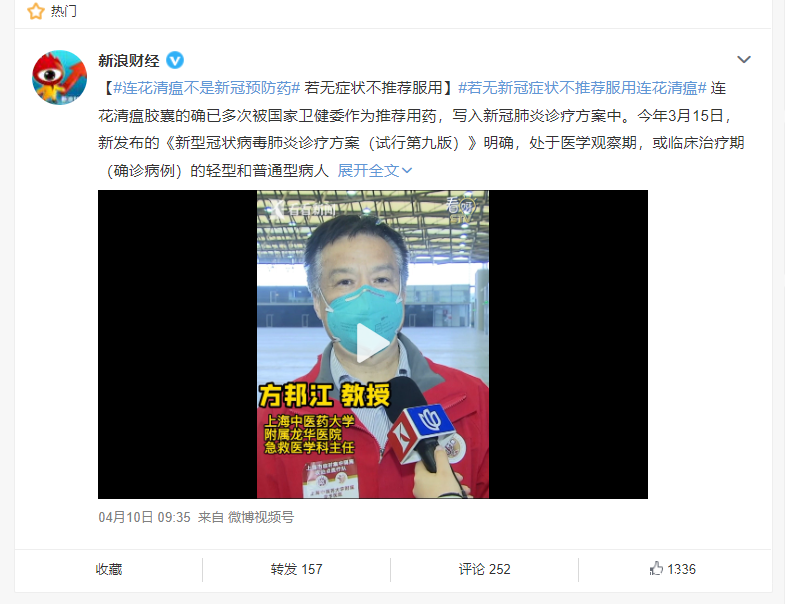The image size is (785, 604).
Task: Click the video thumbnail of masked professor
Action: coord(372,344)
